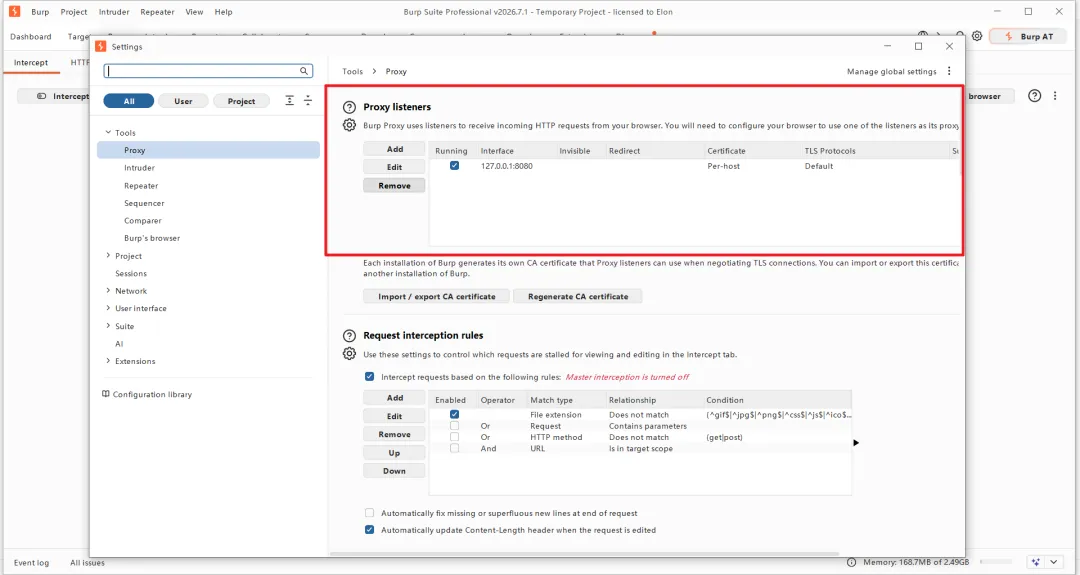The height and width of the screenshot is (575, 1080).
Task: Open the Intruder menu in menu bar
Action: click(114, 12)
